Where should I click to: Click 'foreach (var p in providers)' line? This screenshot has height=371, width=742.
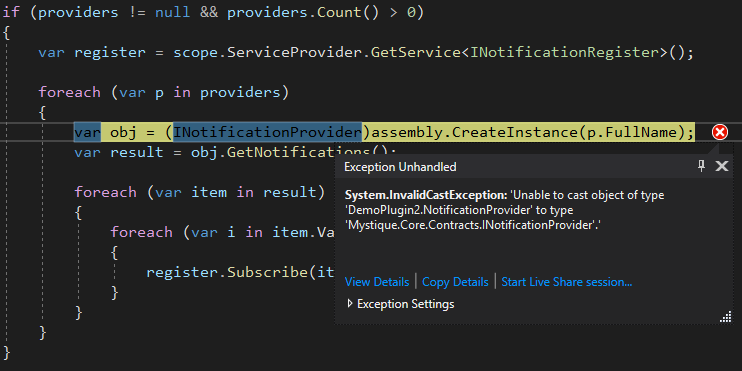coord(163,92)
